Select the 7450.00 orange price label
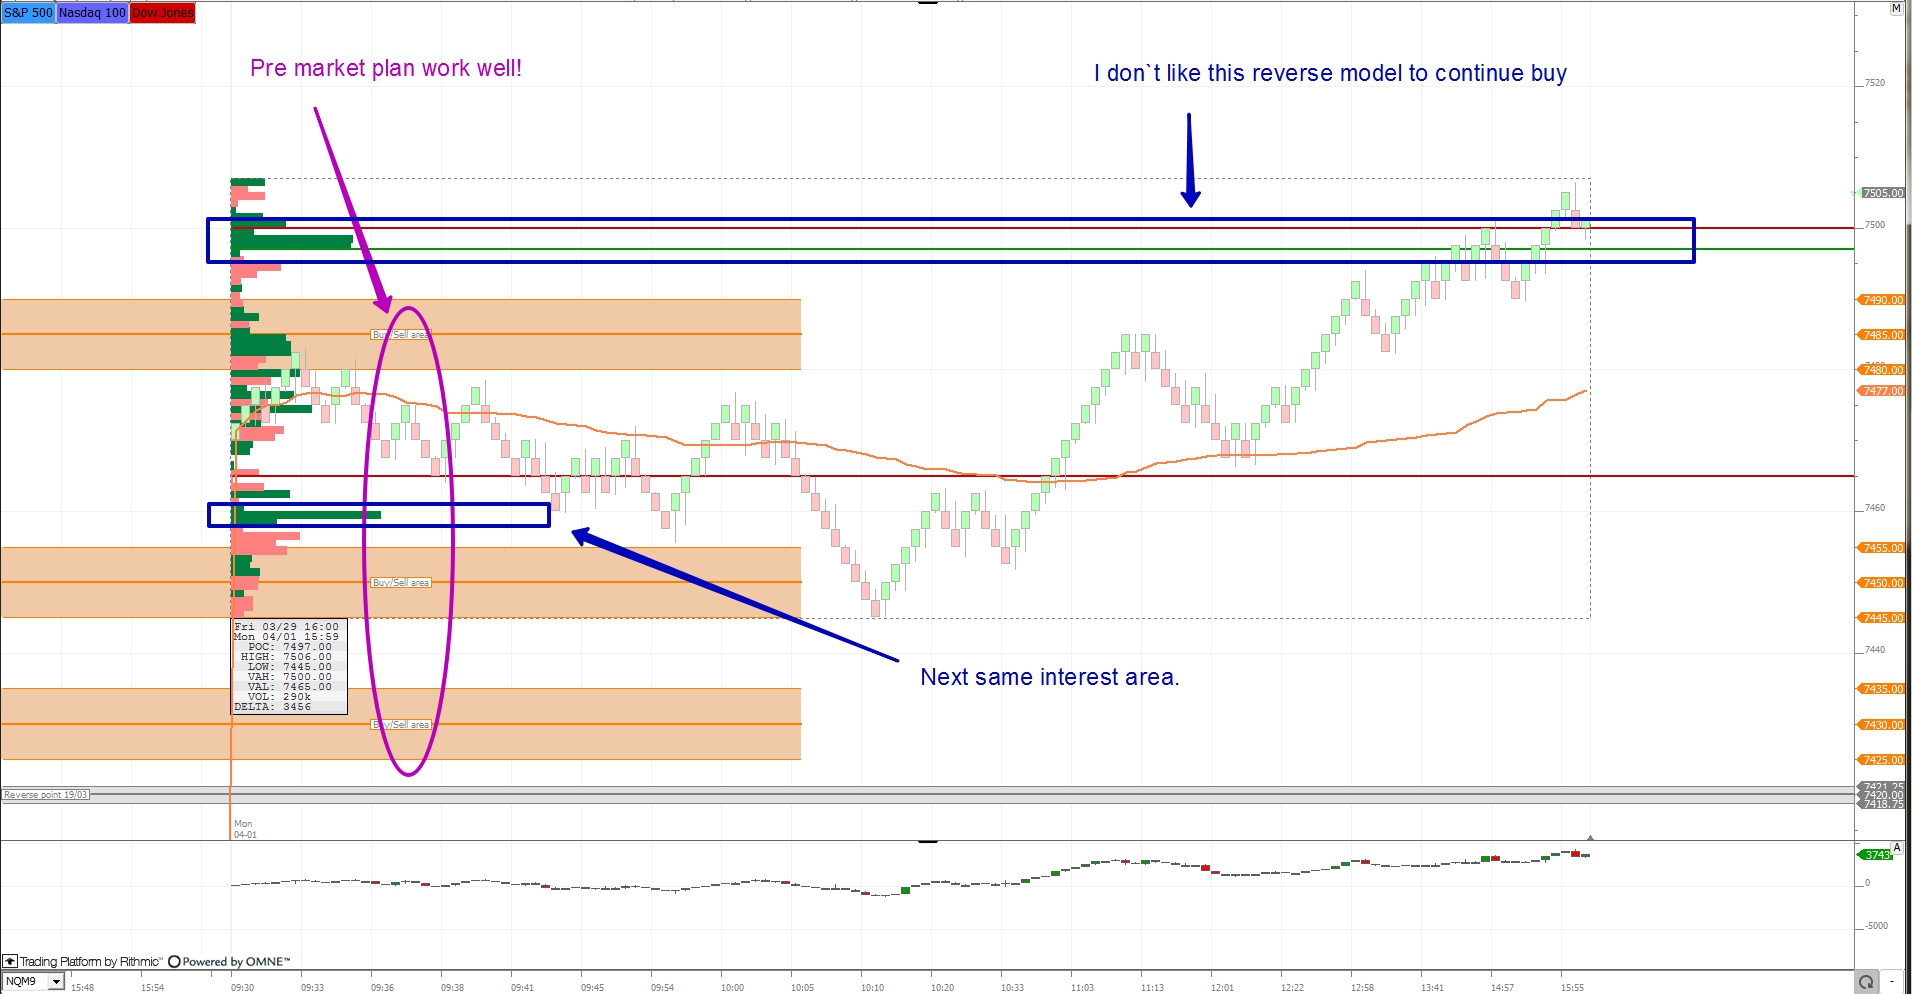This screenshot has height=994, width=1912. tap(1883, 583)
